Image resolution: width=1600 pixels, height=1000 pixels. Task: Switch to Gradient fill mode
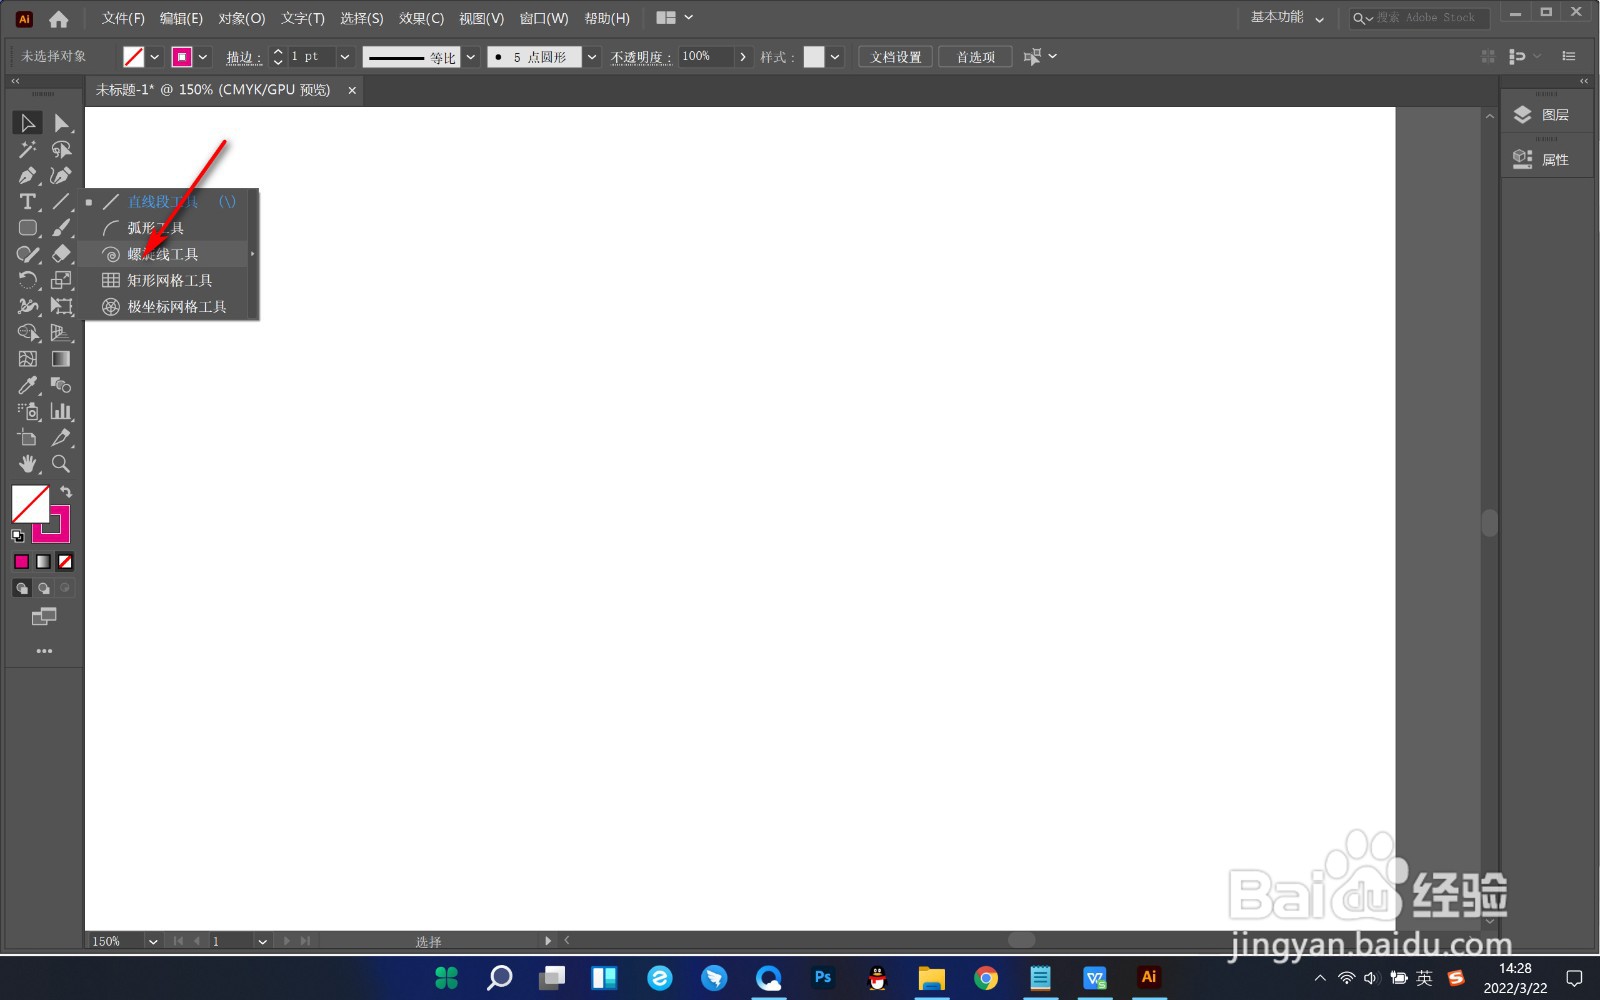pyautogui.click(x=43, y=562)
